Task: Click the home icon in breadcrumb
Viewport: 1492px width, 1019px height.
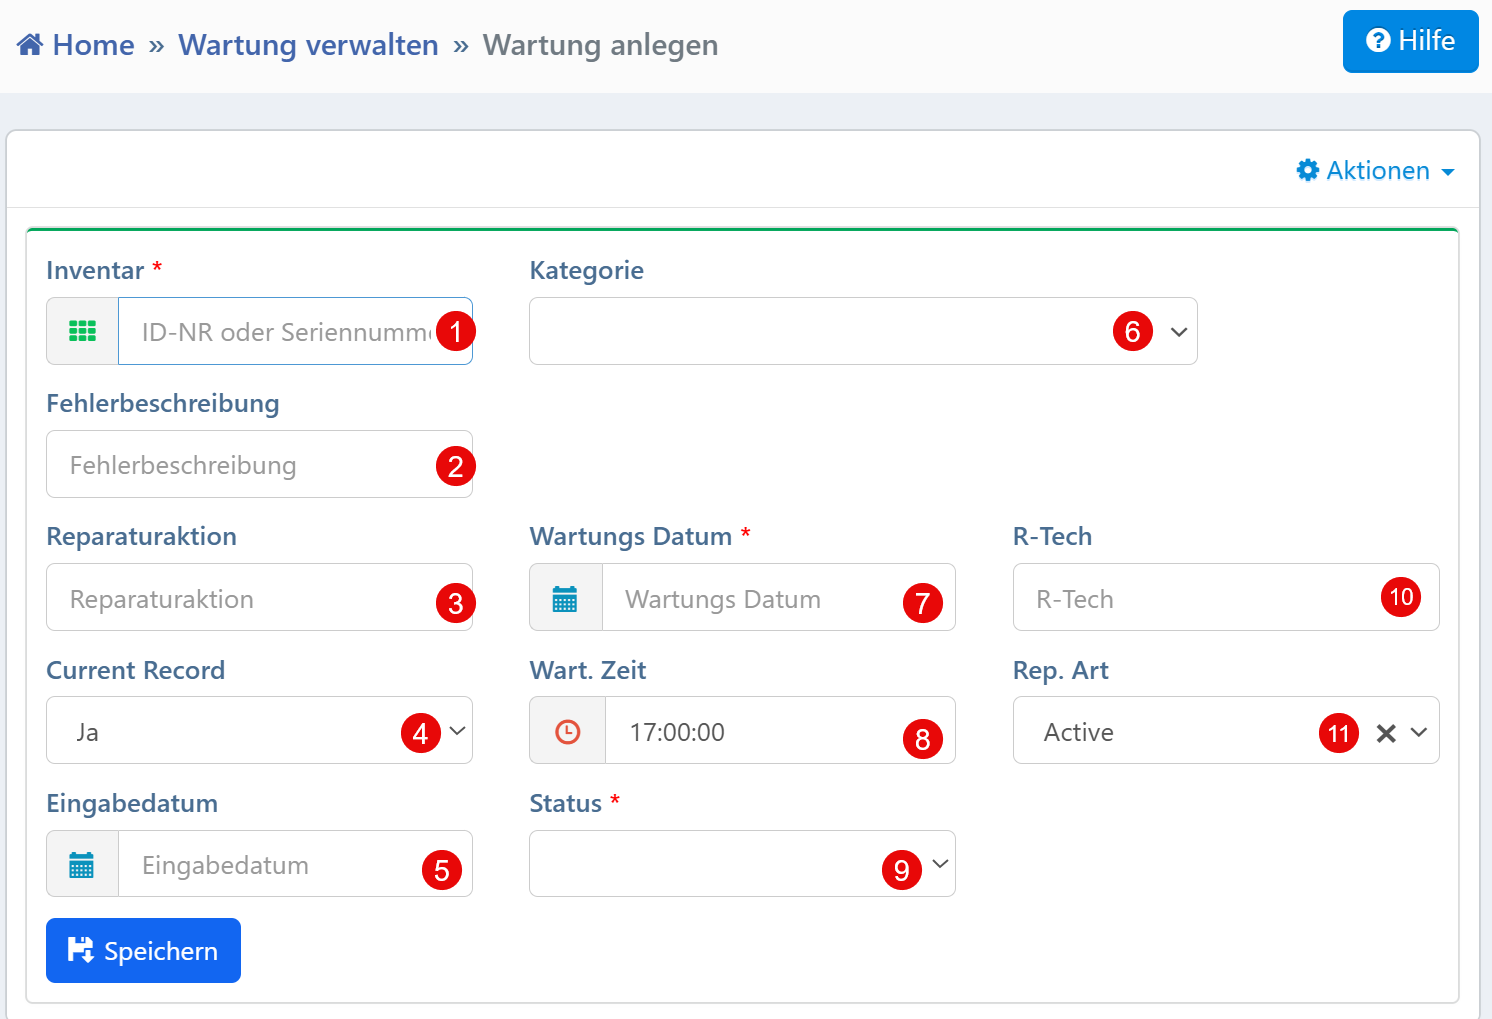Action: coord(30,45)
